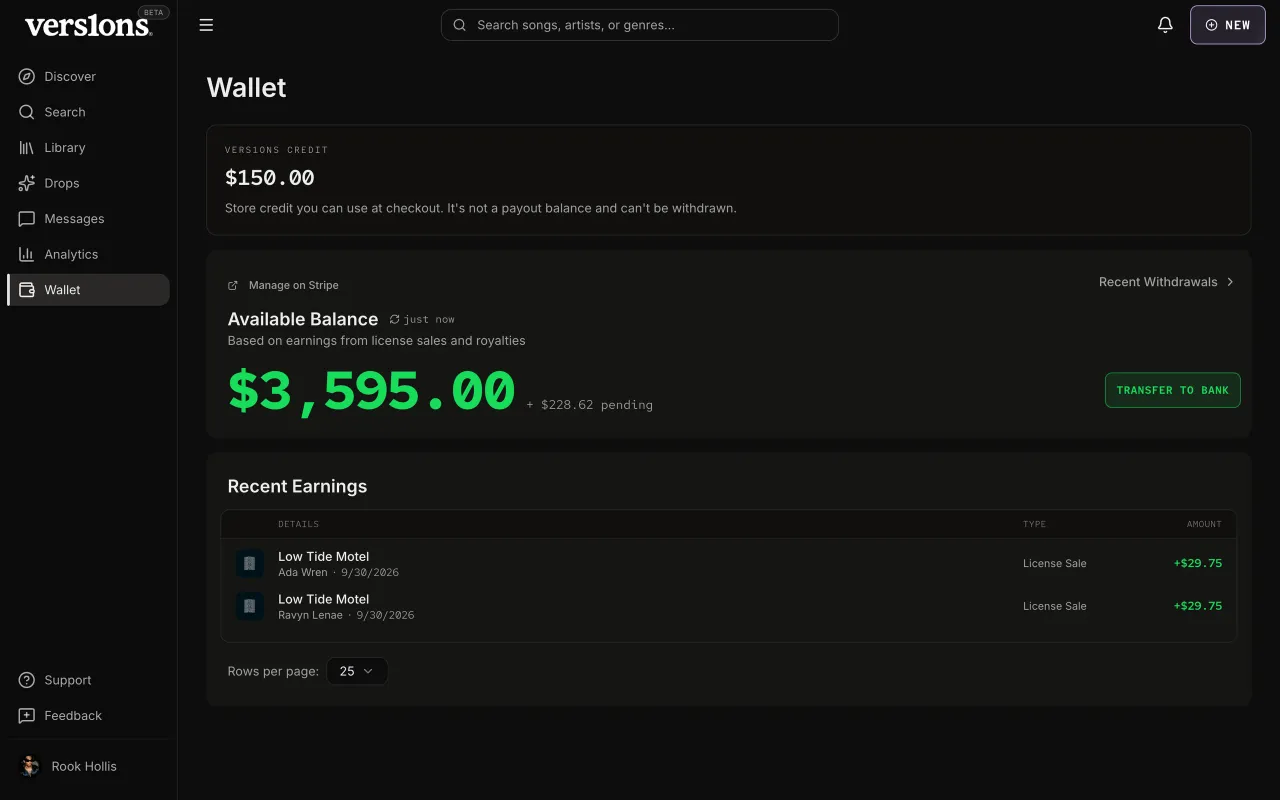The height and width of the screenshot is (800, 1280).
Task: Click the $150.00 Versions credit value
Action: point(270,178)
